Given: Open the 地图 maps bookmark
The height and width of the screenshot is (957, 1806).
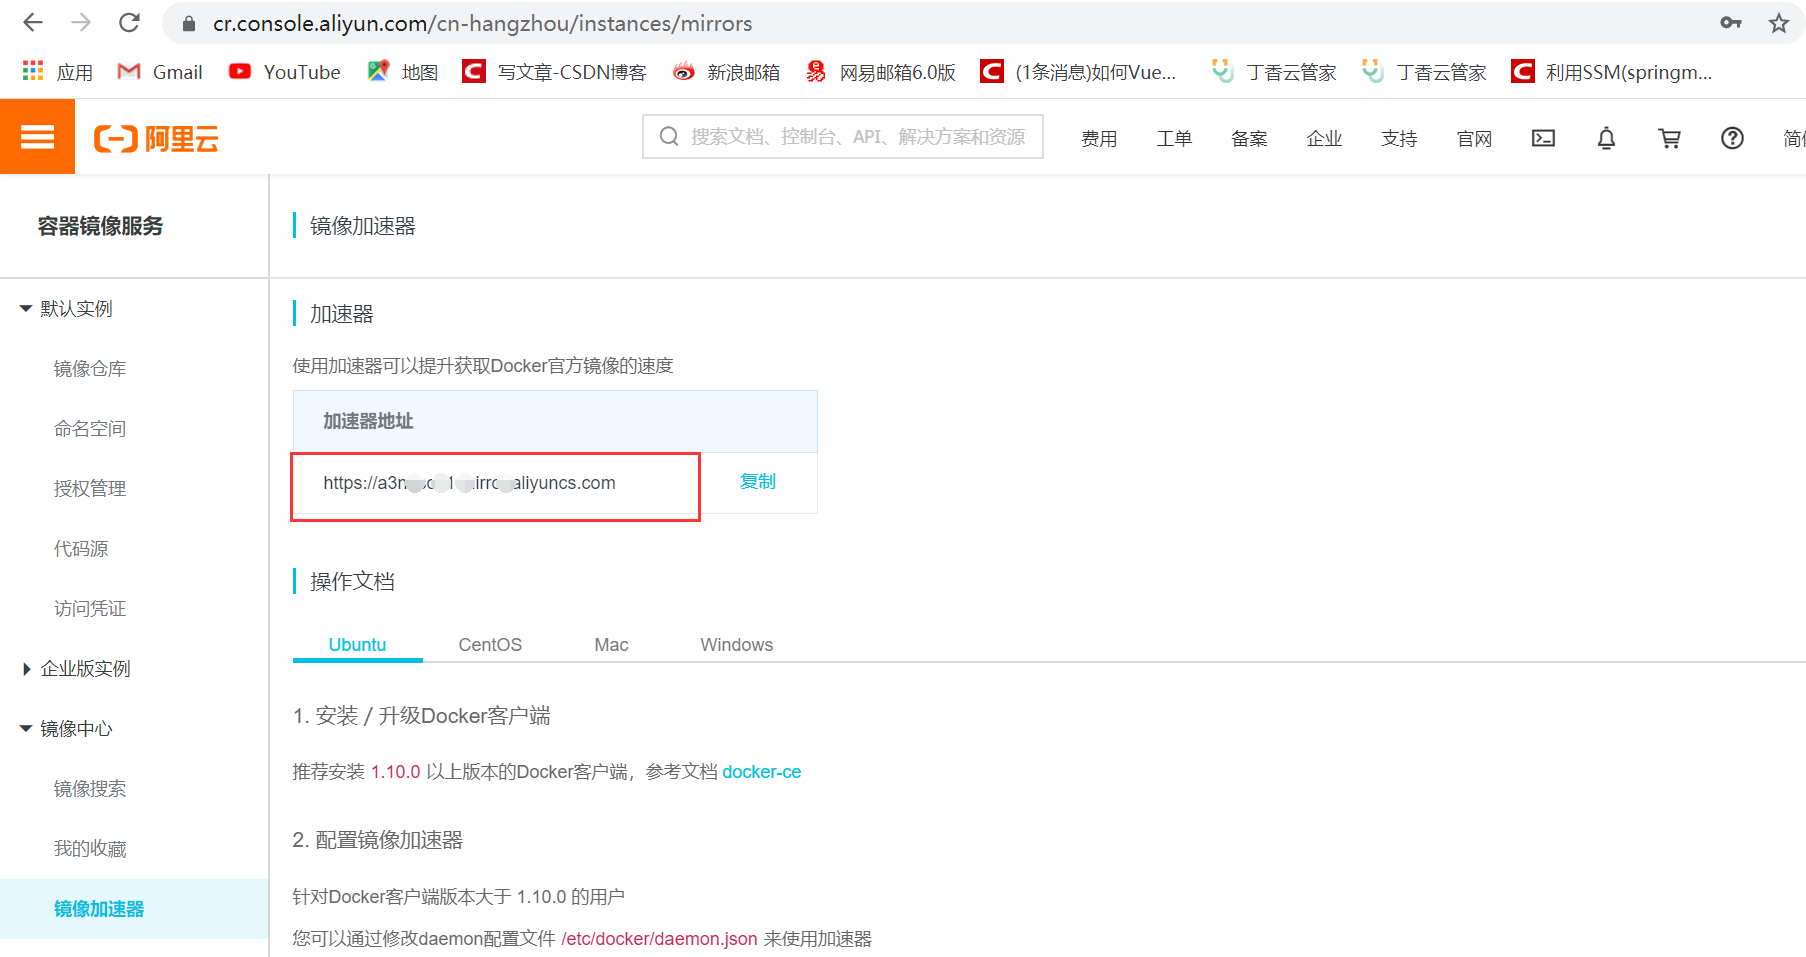Looking at the screenshot, I should pos(403,72).
